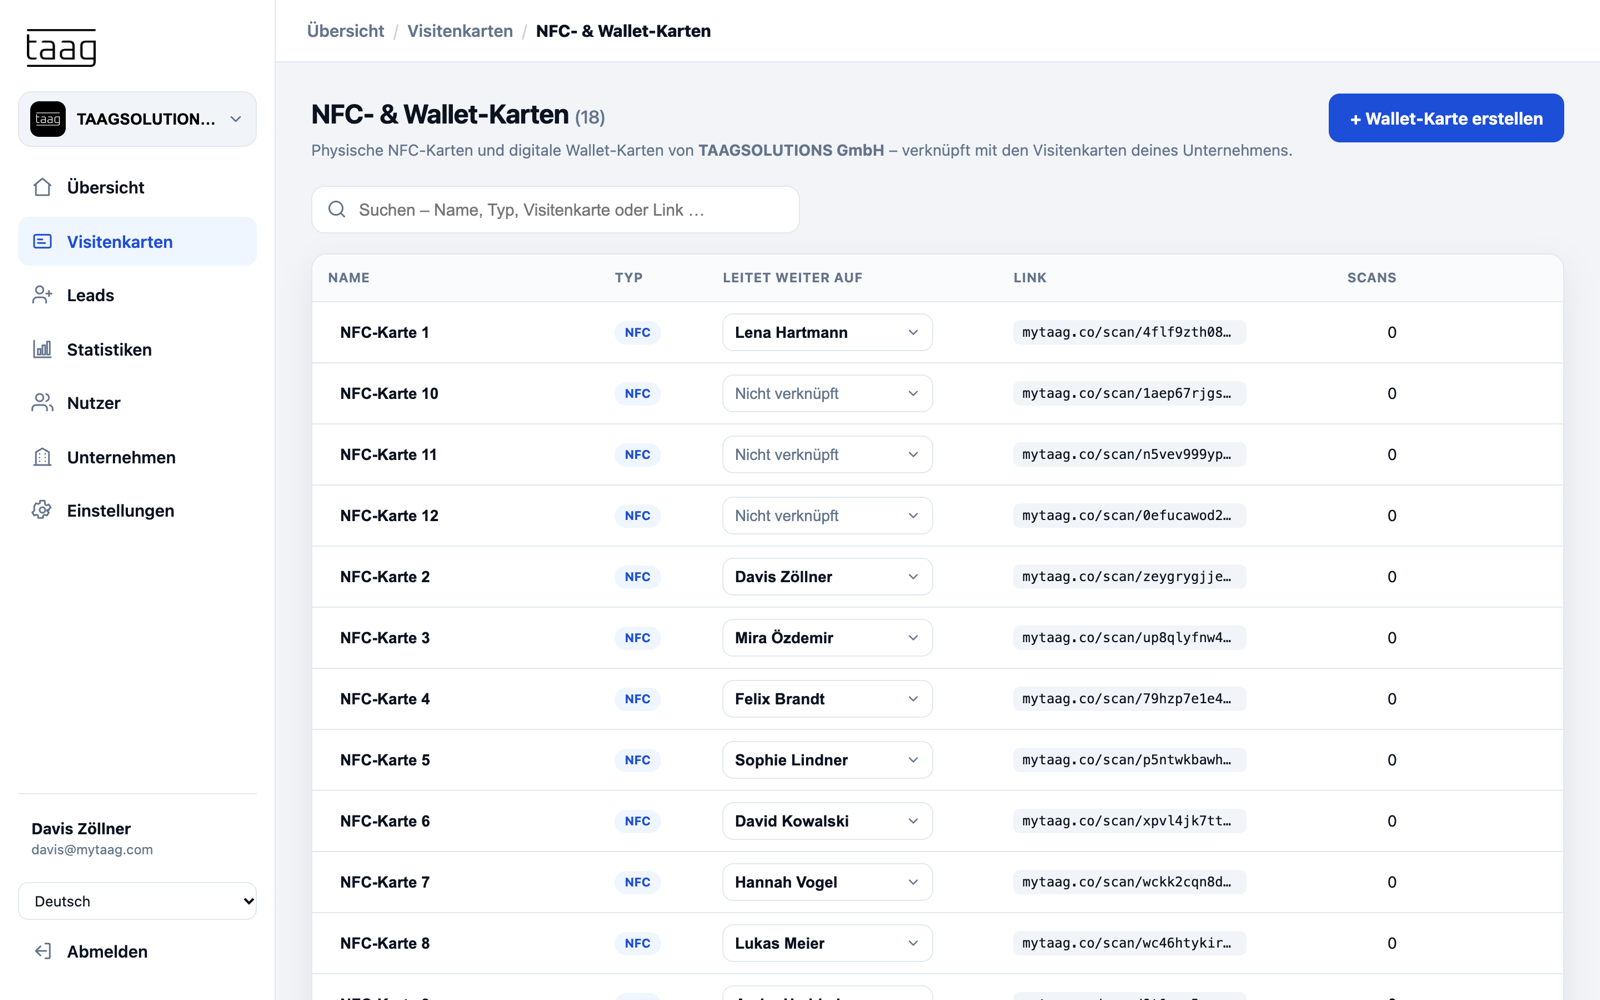Screen dimensions: 1600x1000
Task: Open the Deutsch language dropdown
Action: click(137, 901)
